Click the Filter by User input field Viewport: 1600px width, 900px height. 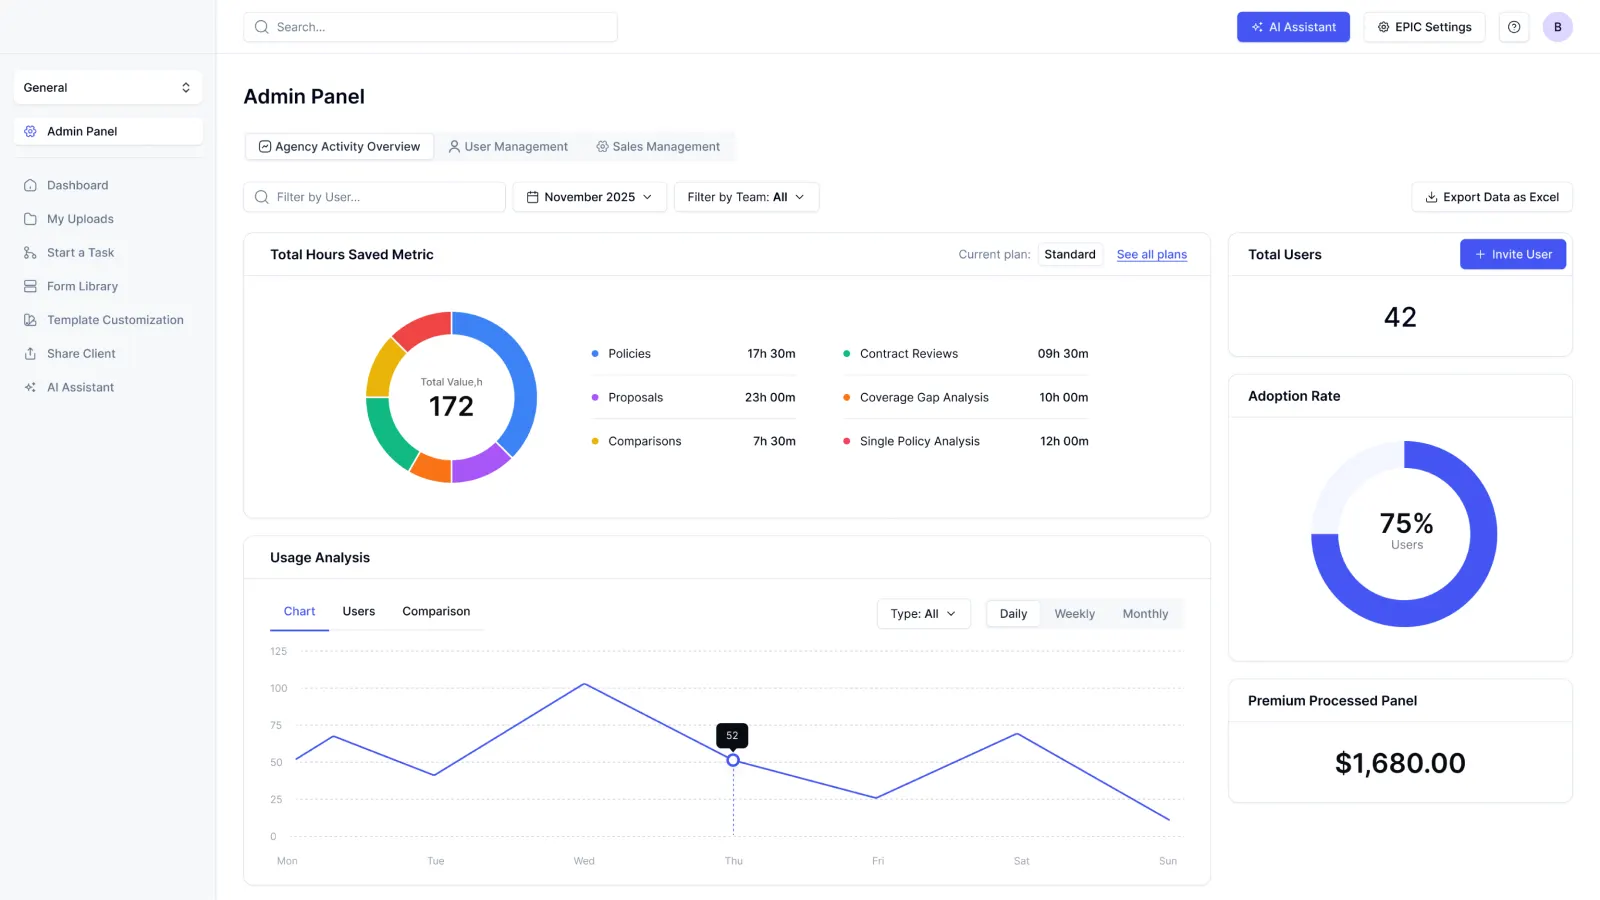point(374,197)
